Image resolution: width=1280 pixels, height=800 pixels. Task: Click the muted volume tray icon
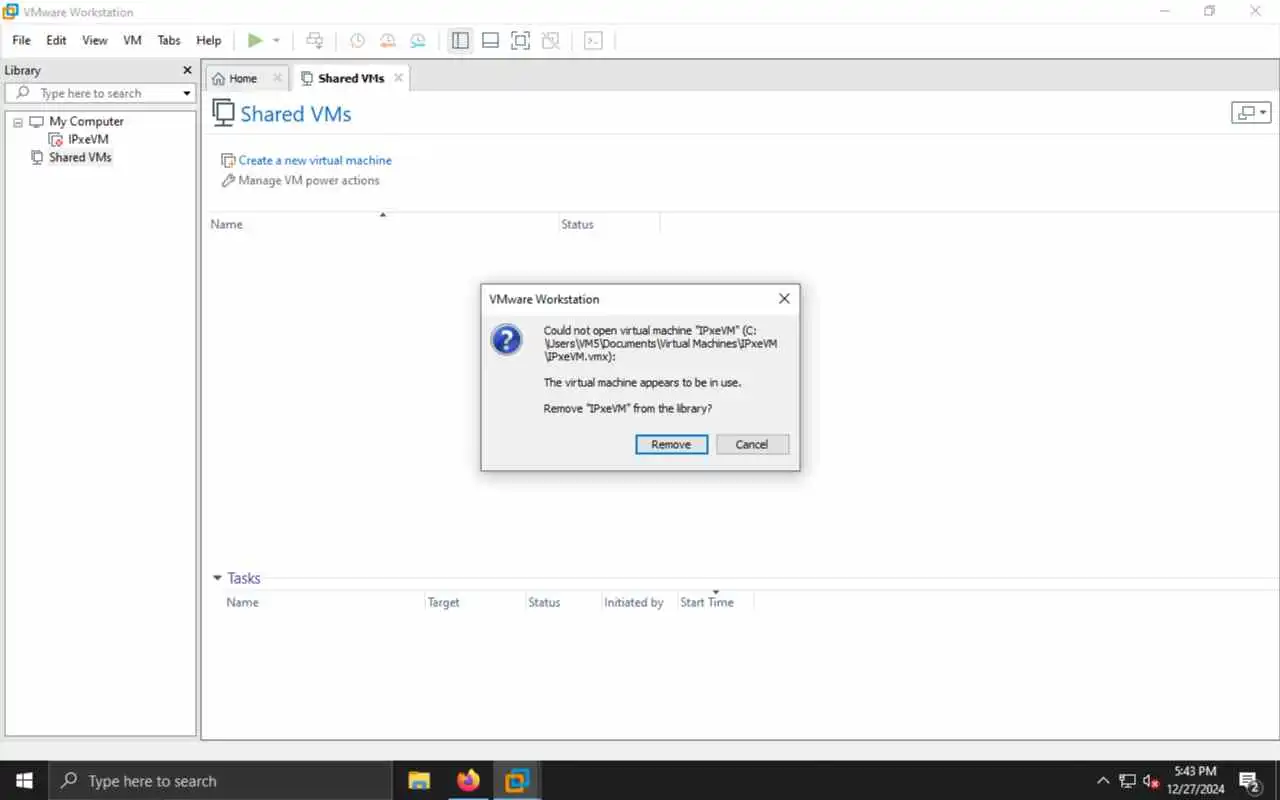(x=1151, y=781)
